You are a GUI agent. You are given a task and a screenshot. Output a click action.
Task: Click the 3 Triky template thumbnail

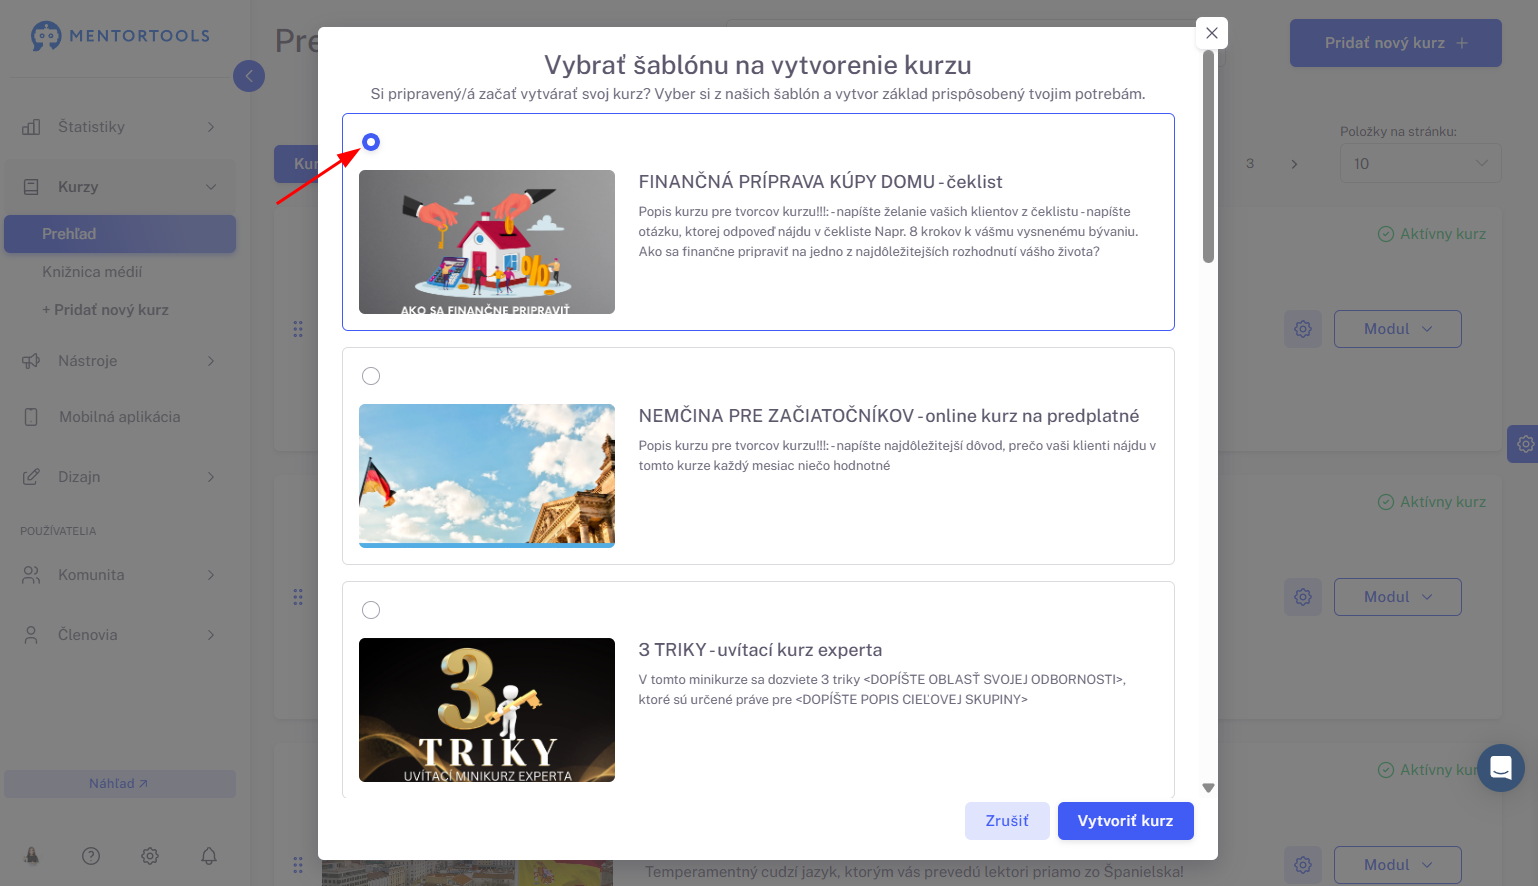(487, 710)
